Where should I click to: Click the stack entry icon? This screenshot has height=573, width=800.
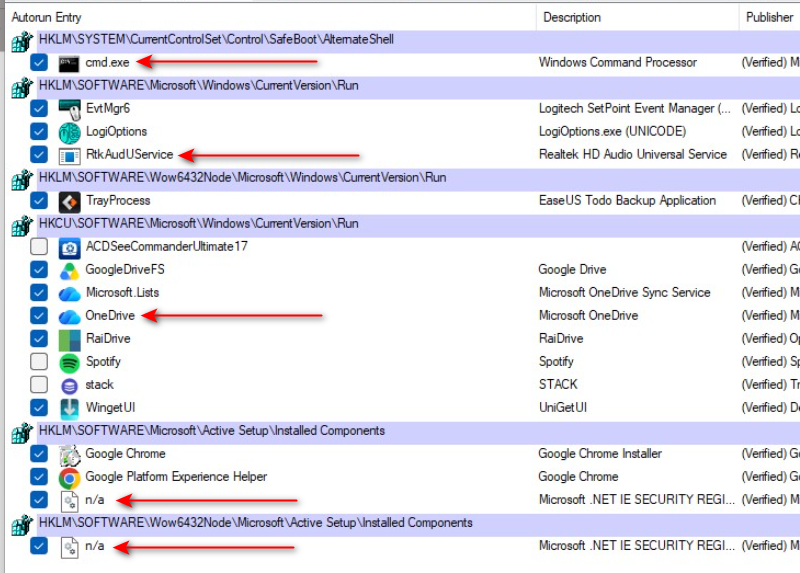69,386
